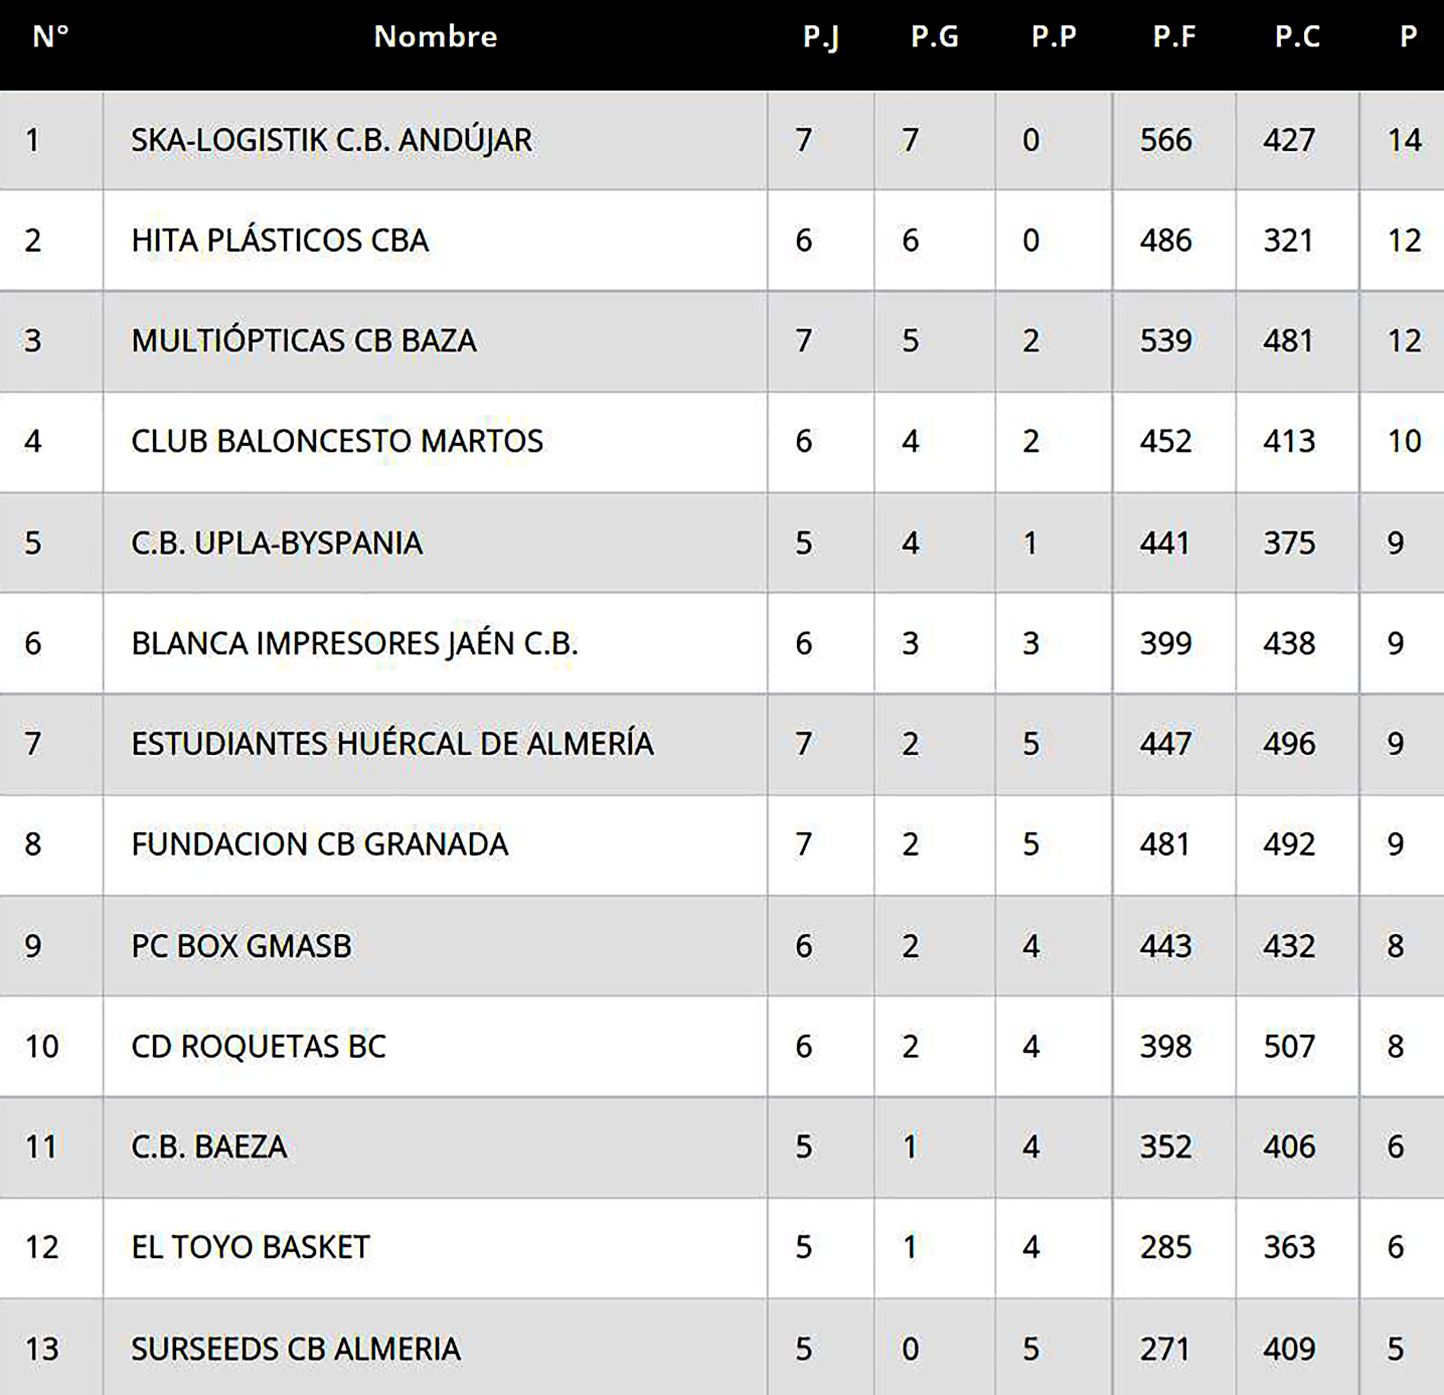1444x1395 pixels.
Task: Select MULTIÓPTICAS CB BAZA team name
Action: tap(304, 341)
